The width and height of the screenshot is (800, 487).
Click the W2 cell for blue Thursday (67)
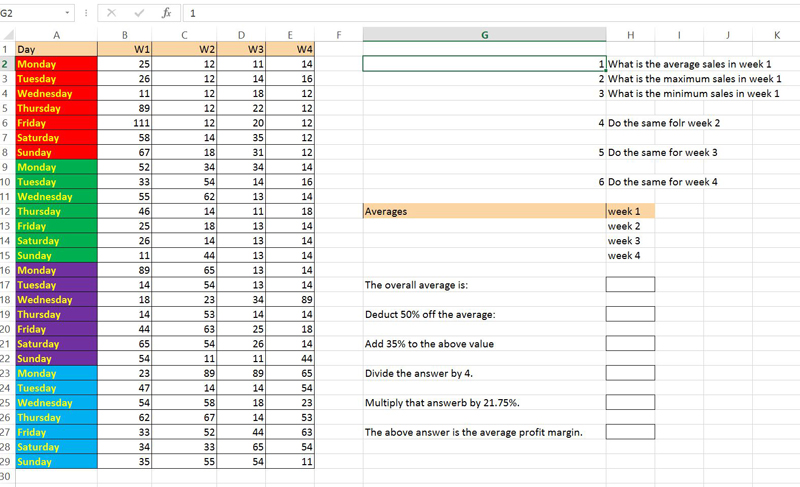[184, 418]
